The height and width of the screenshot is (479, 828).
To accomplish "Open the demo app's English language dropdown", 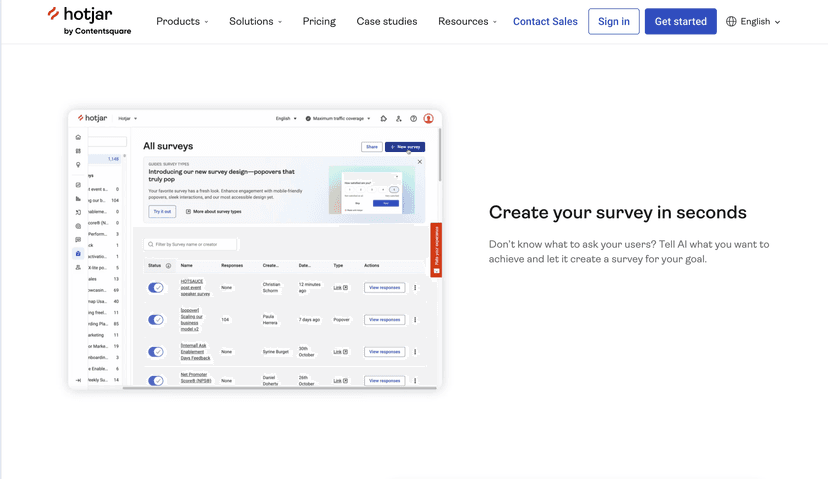I will [286, 118].
